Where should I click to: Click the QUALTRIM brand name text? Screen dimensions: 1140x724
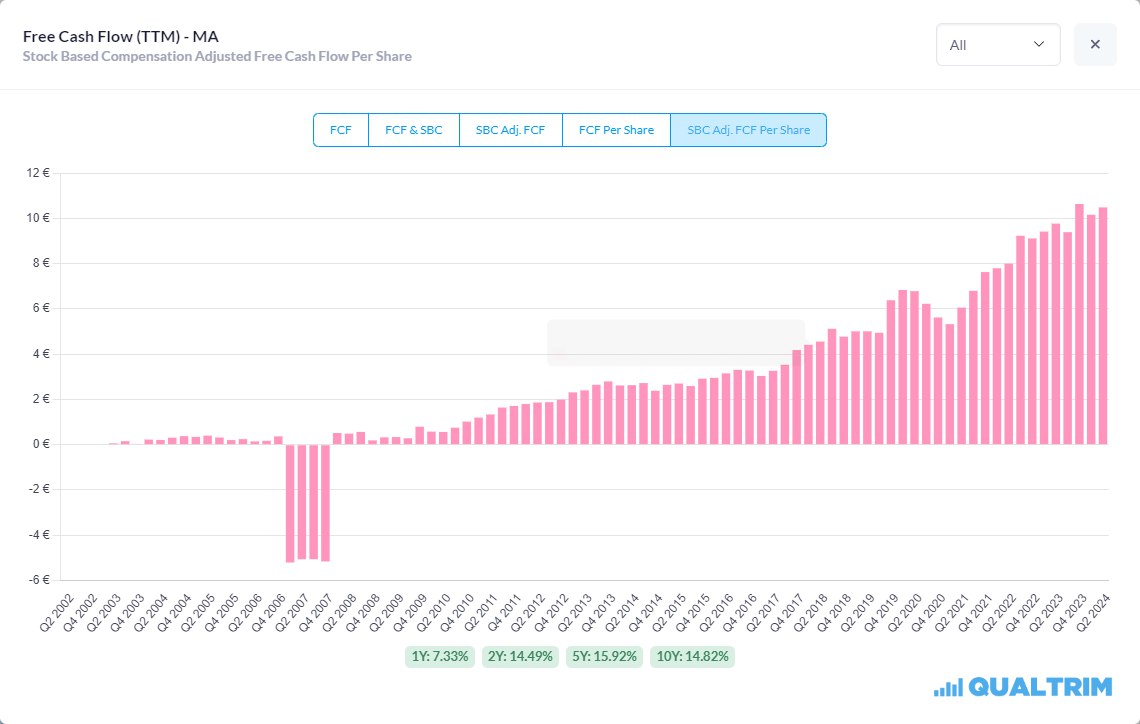(1040, 687)
